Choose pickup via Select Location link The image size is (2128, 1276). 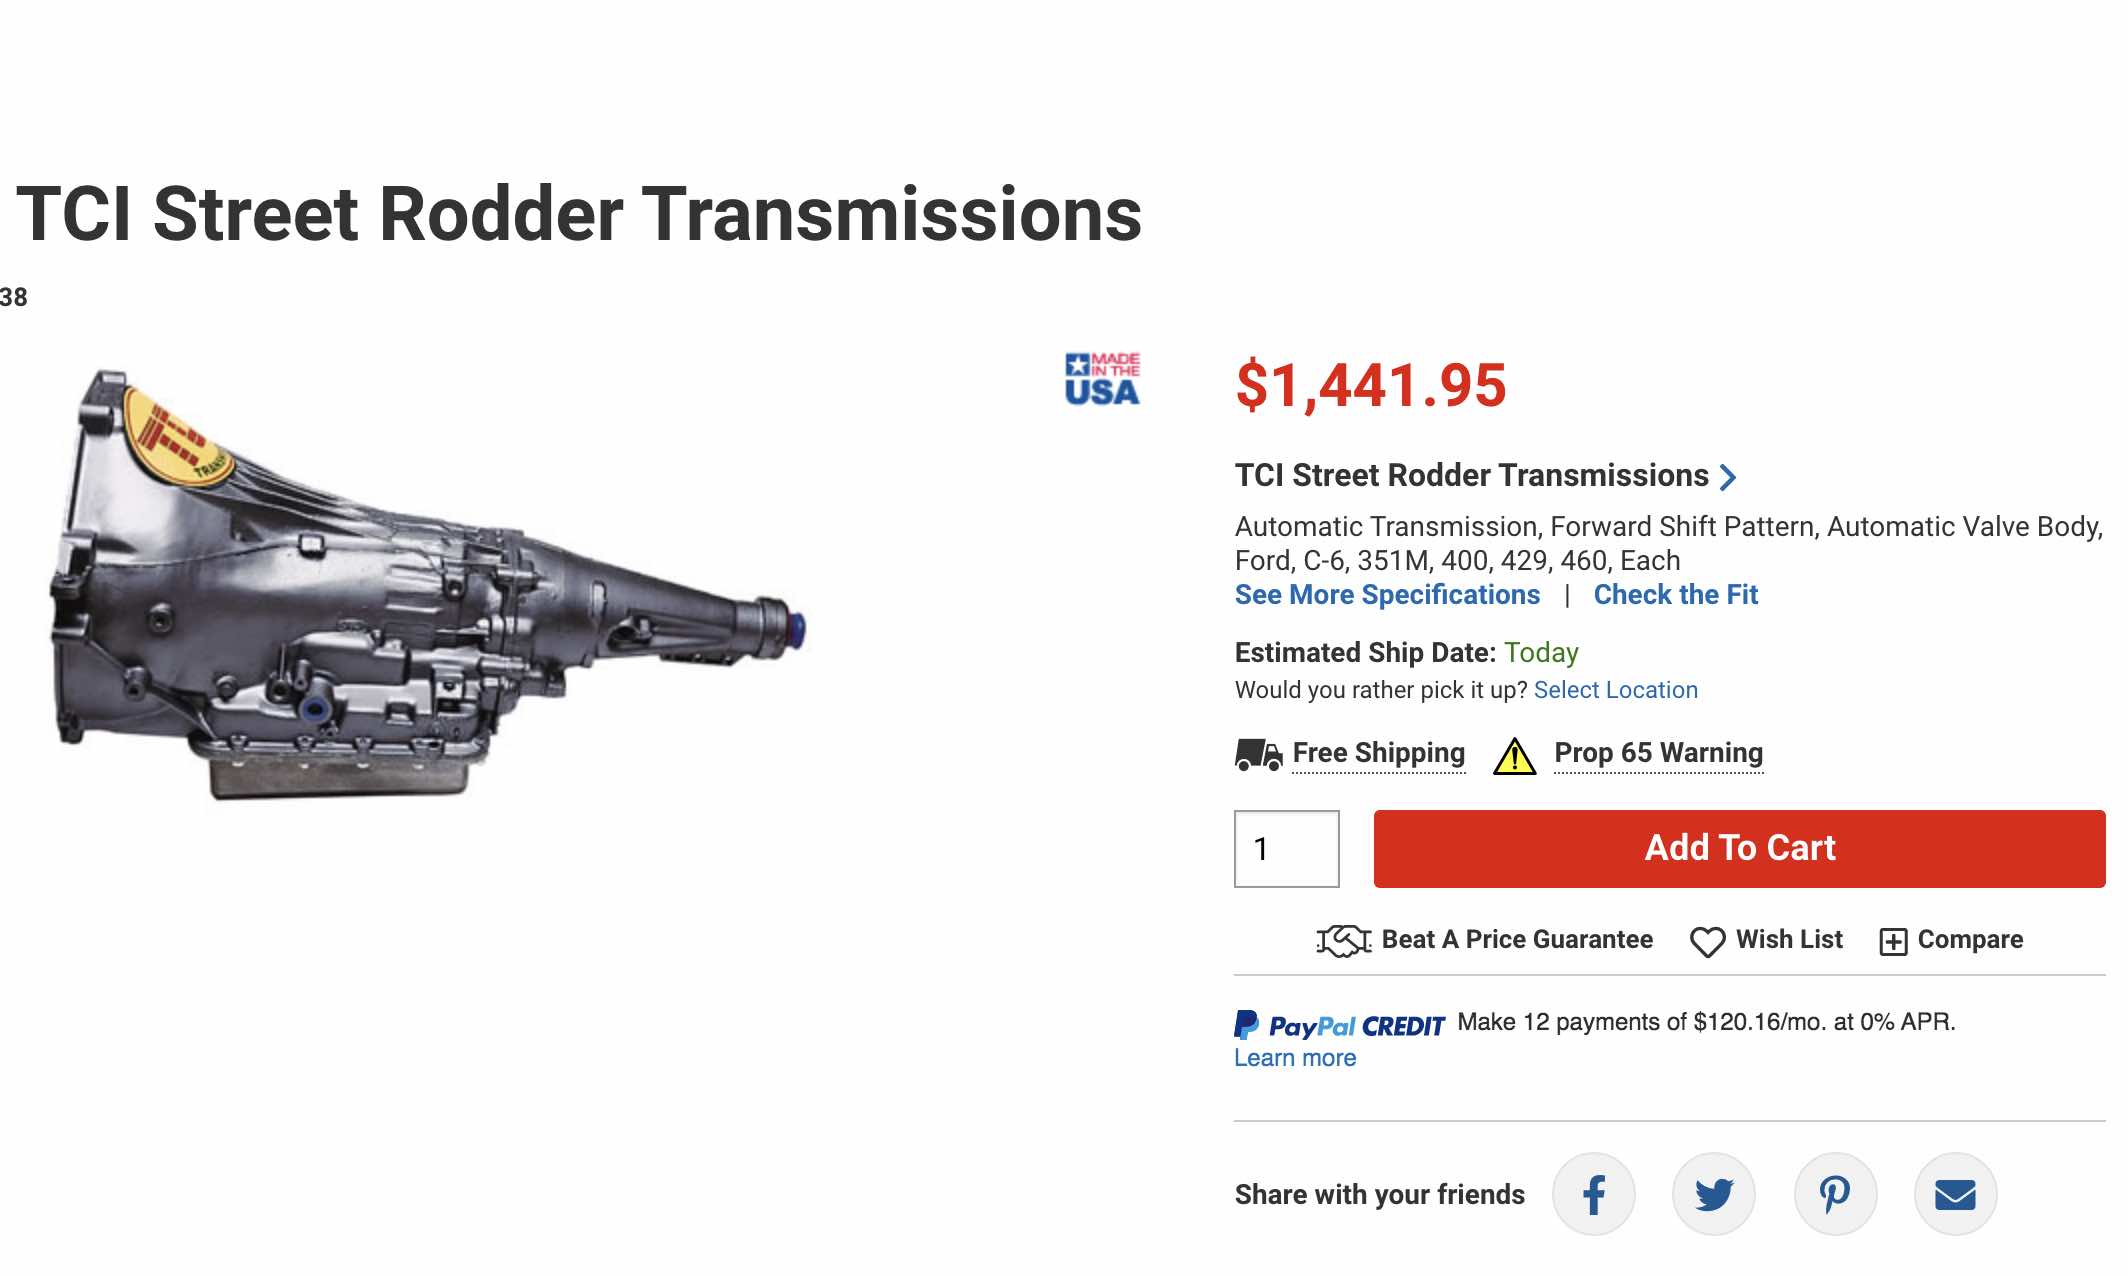tap(1615, 690)
